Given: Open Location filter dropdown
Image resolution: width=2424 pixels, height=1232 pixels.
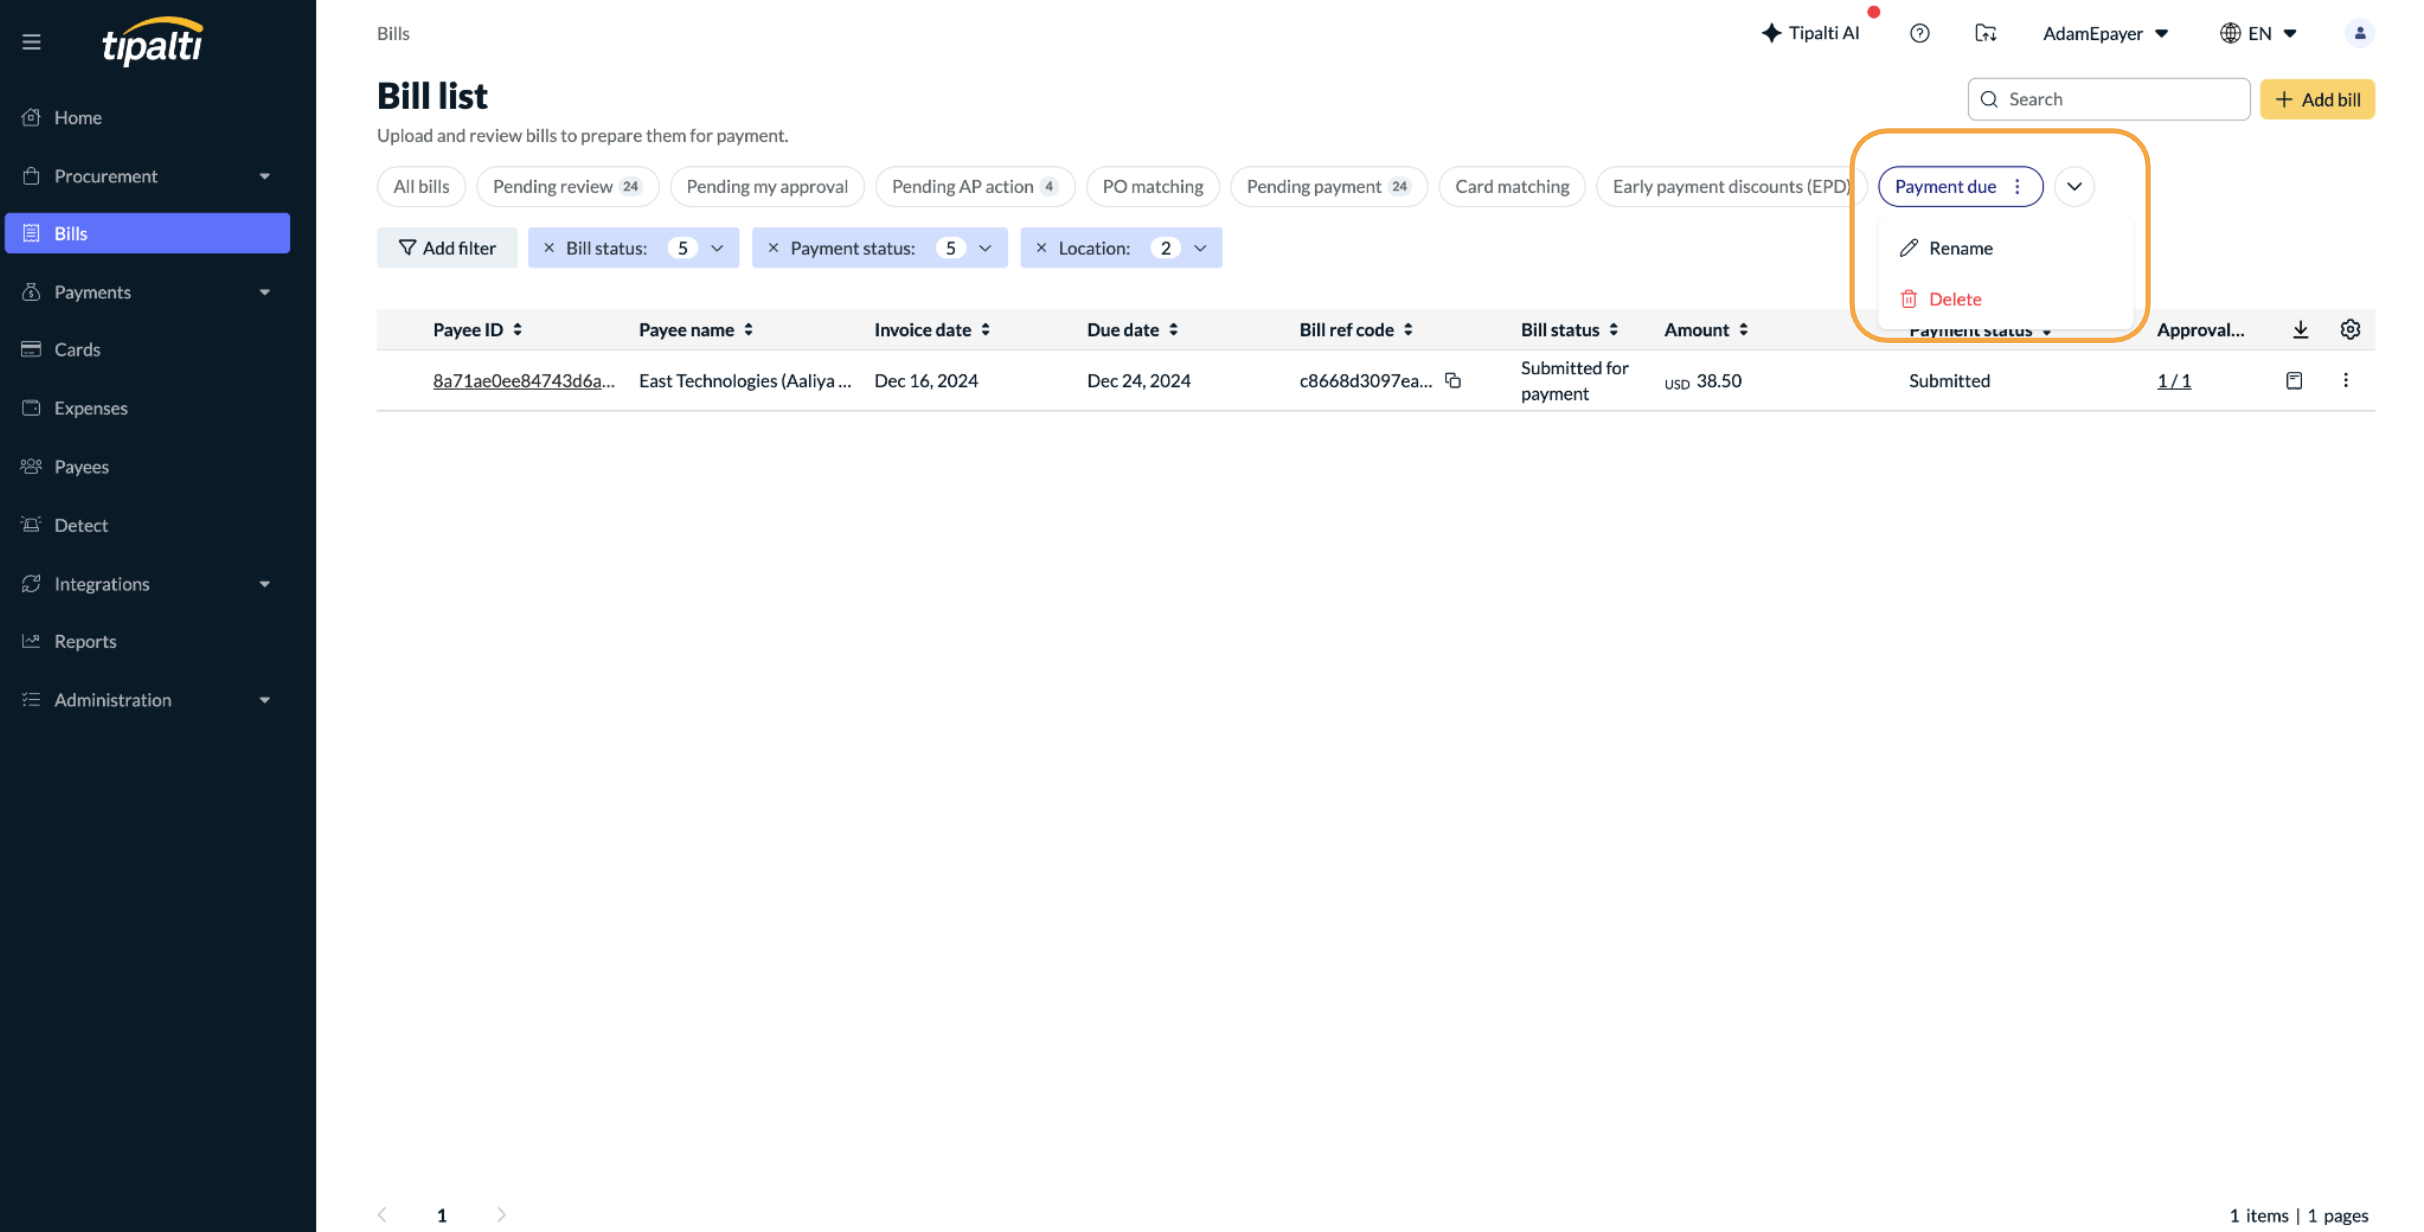Looking at the screenshot, I should pos(1200,248).
